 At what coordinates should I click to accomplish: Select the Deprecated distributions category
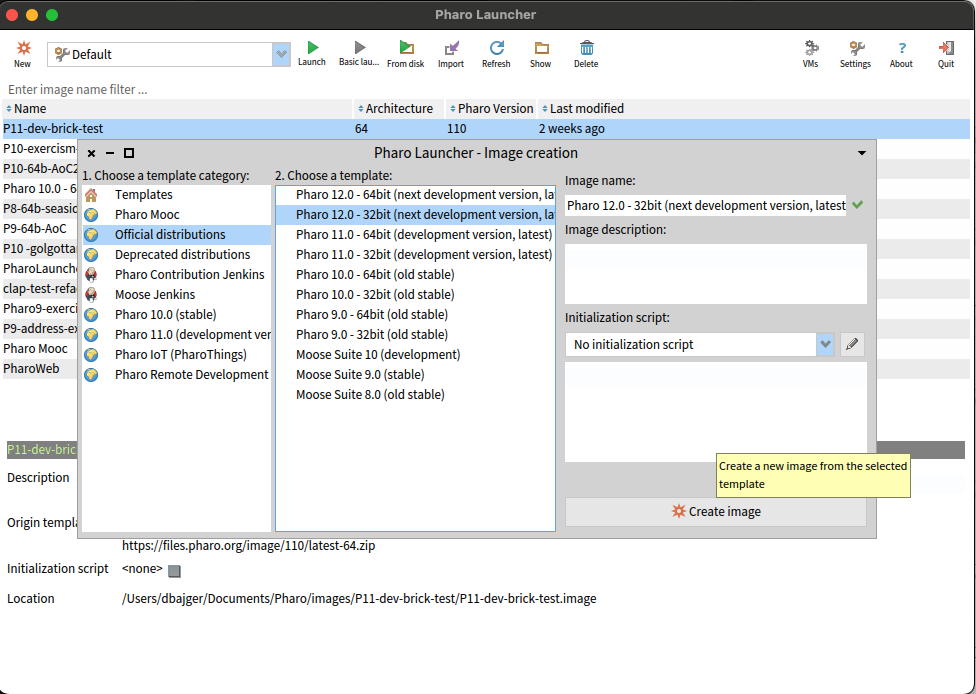pos(176,255)
